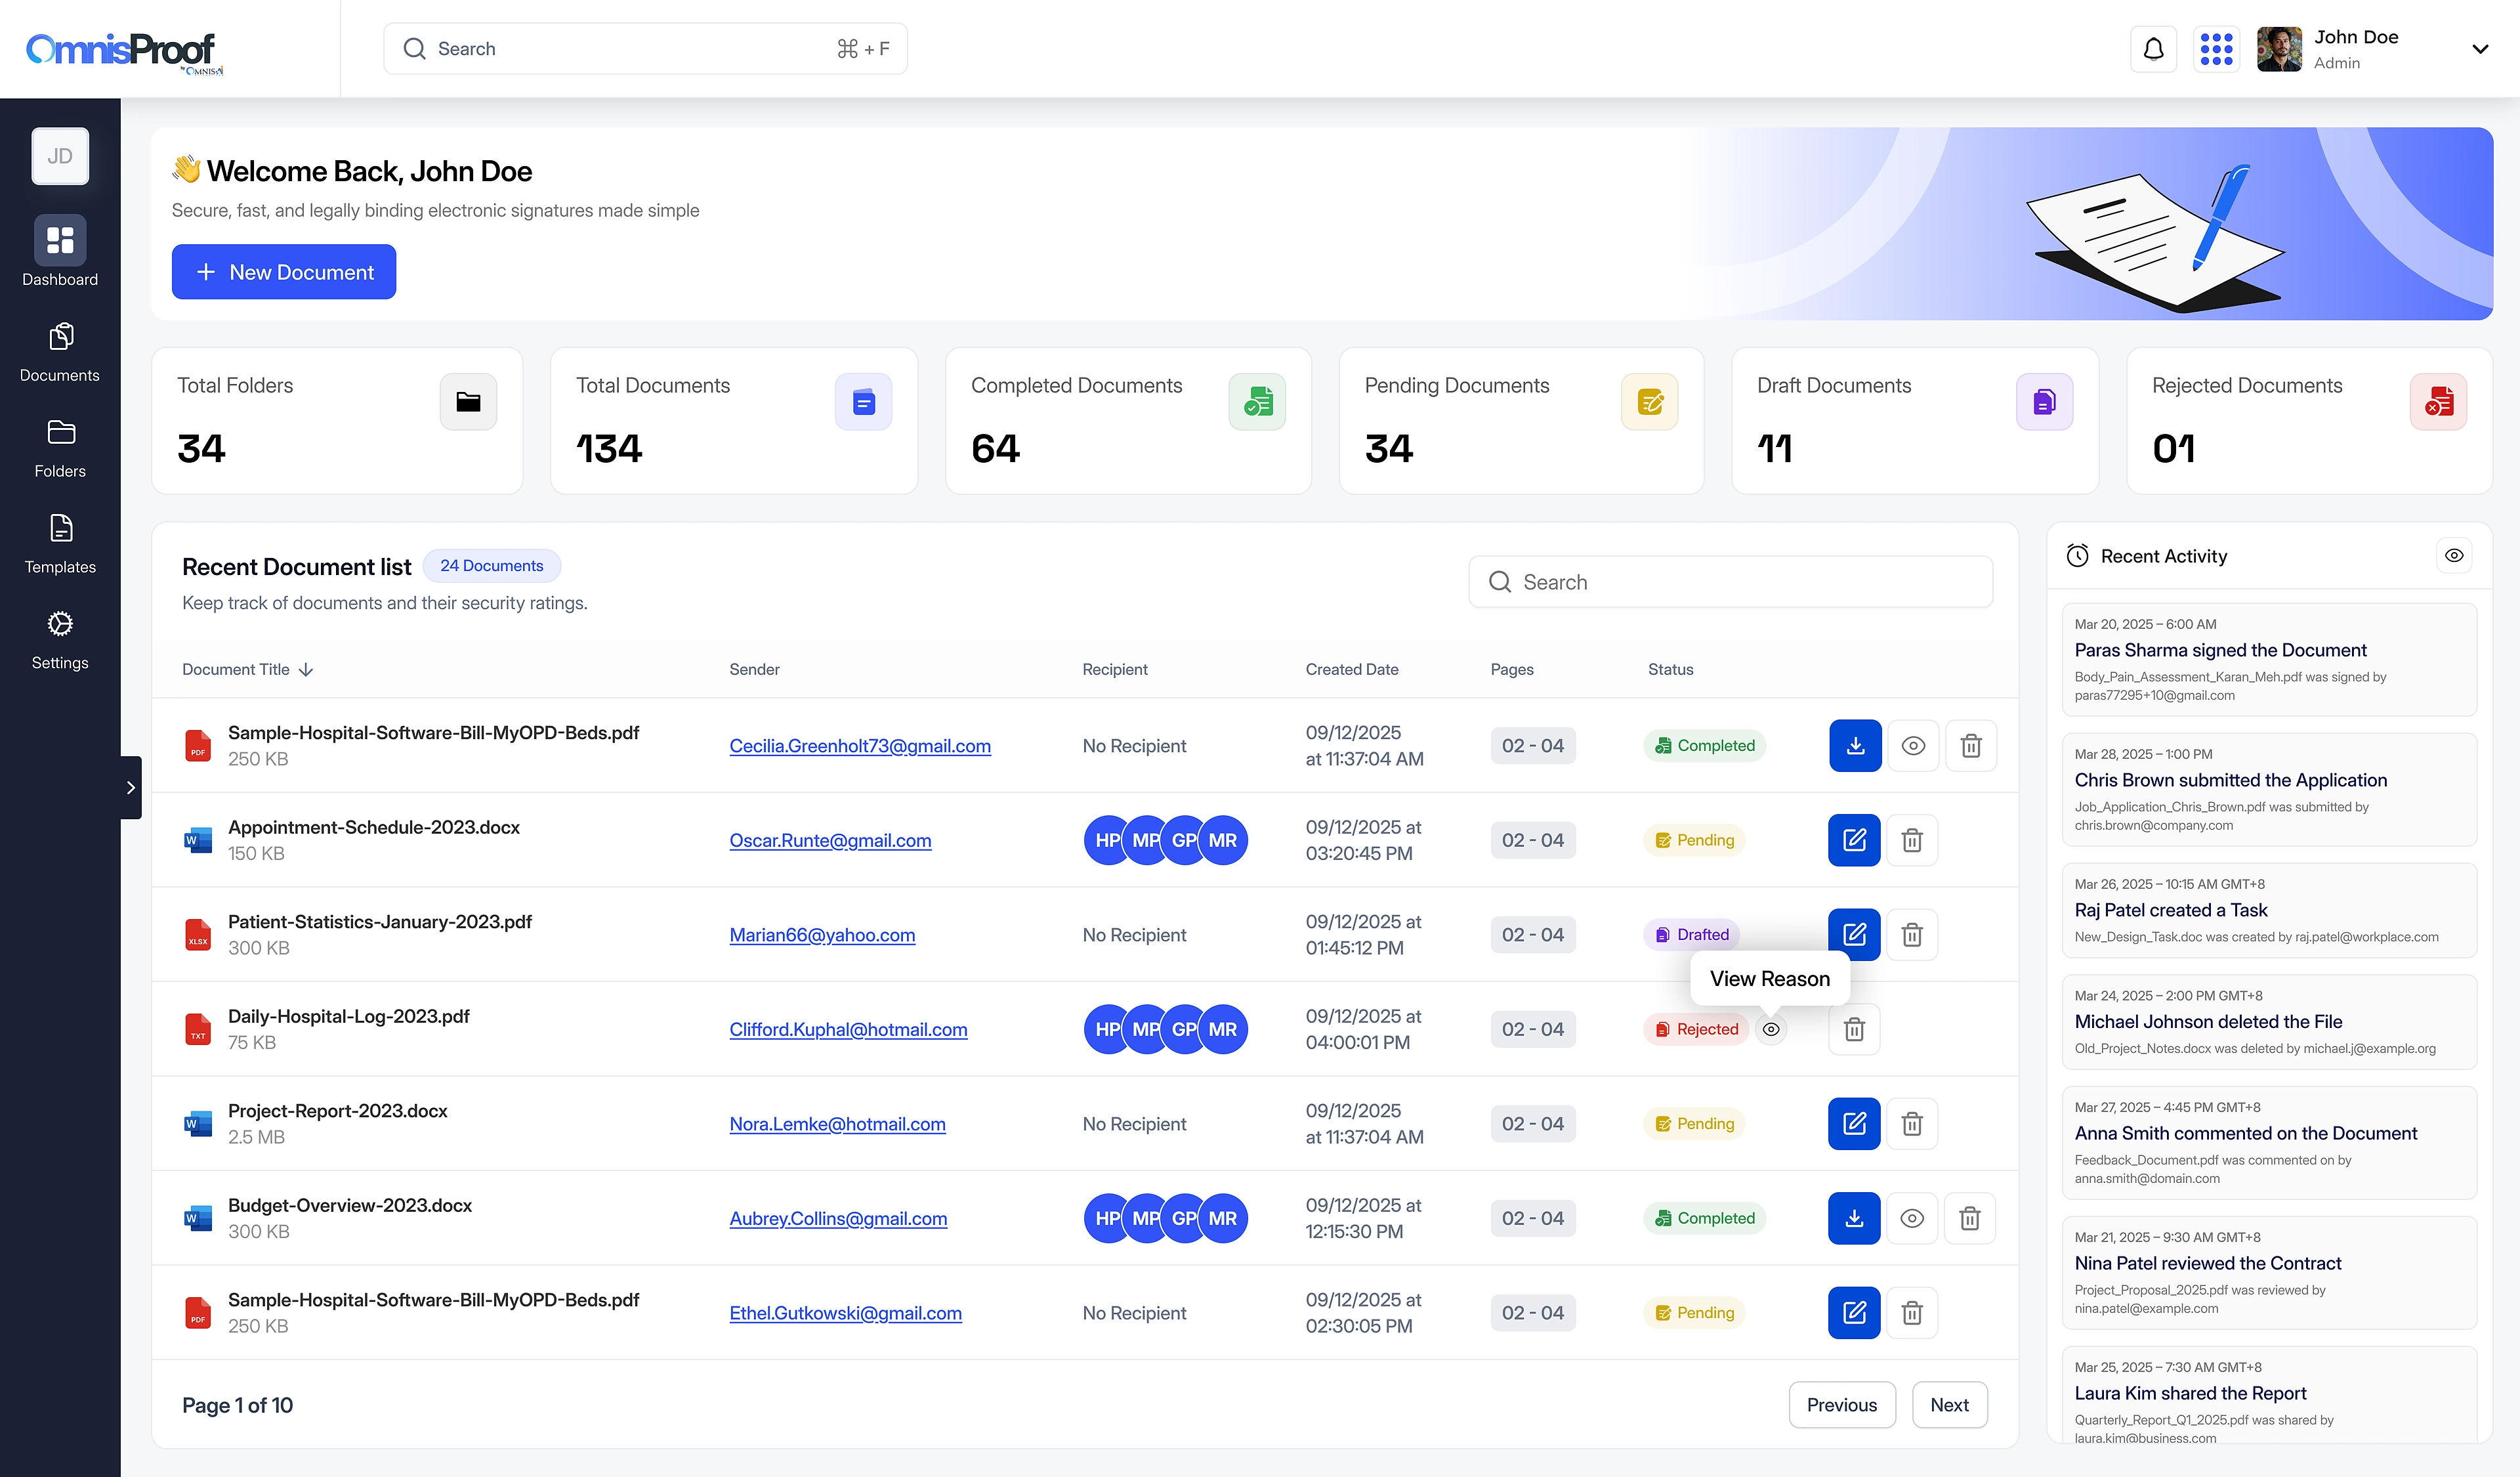
Task: Open Settings from the sidebar
Action: [x=60, y=640]
